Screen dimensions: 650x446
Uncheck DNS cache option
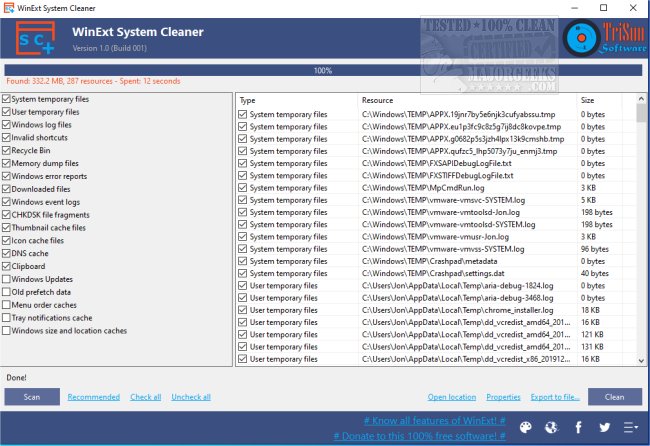pyautogui.click(x=6, y=253)
